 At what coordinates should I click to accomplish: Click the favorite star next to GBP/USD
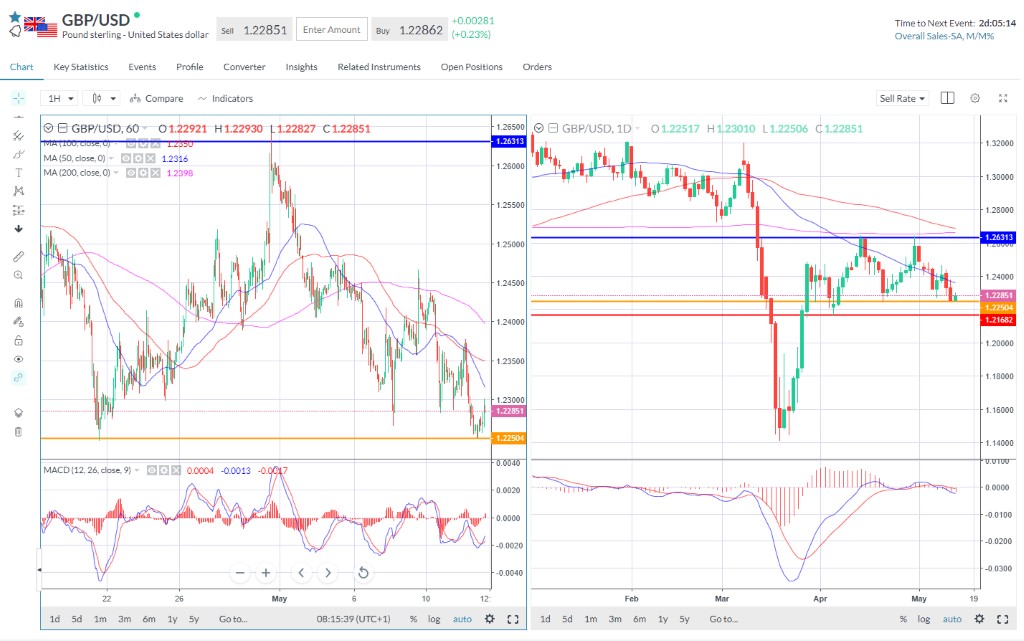14,18
